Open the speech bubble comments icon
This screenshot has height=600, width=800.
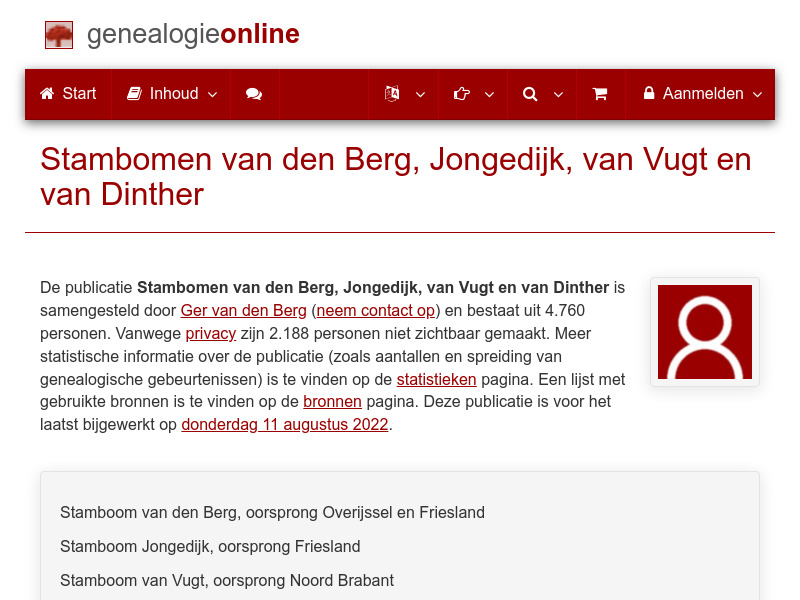pos(253,93)
